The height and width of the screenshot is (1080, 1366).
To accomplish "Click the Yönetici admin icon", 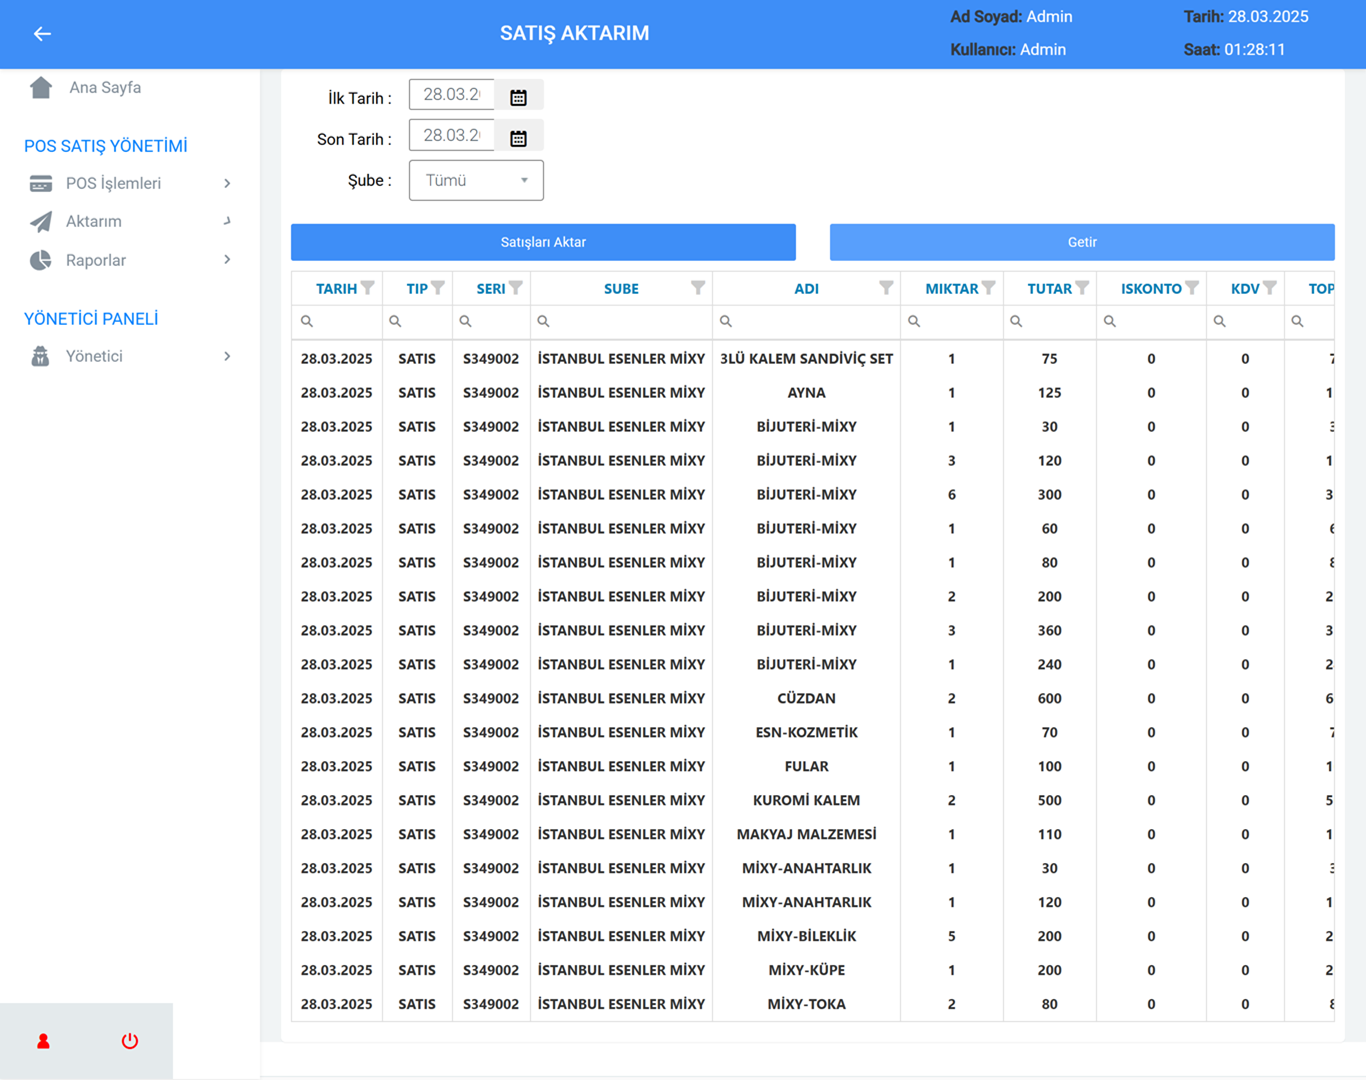I will (41, 357).
